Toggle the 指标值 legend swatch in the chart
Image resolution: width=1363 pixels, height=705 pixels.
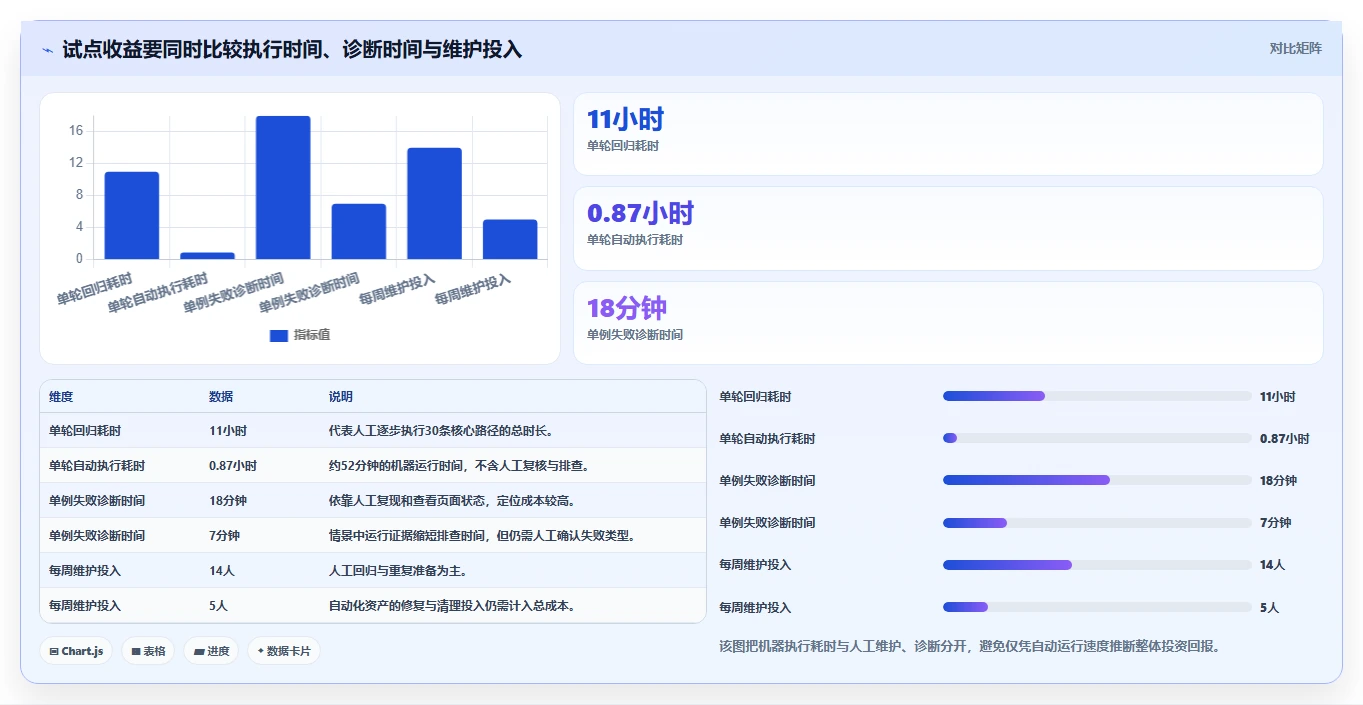[279, 335]
